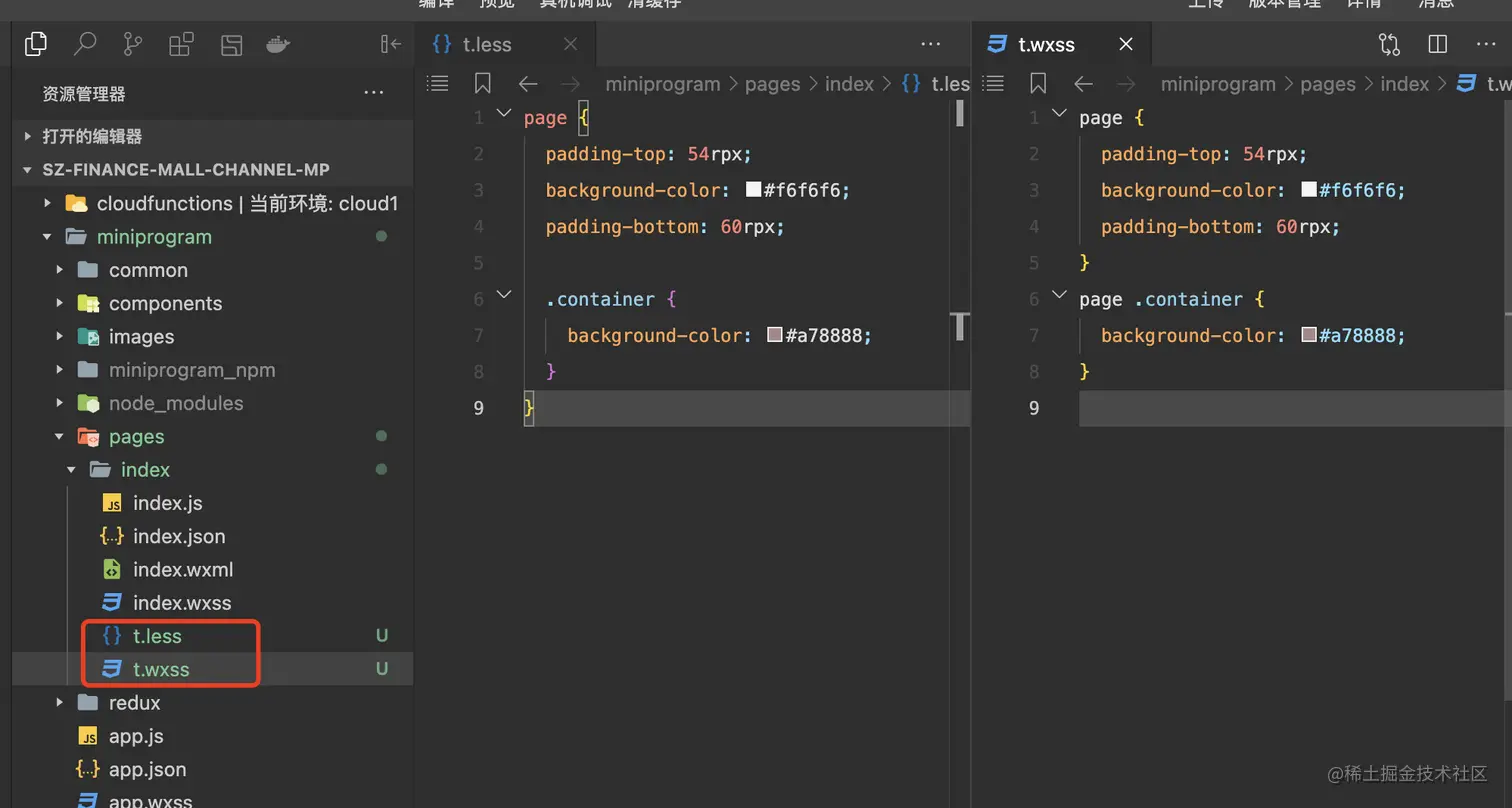1512x808 pixels.
Task: Open index.wxml file in explorer
Action: click(183, 570)
